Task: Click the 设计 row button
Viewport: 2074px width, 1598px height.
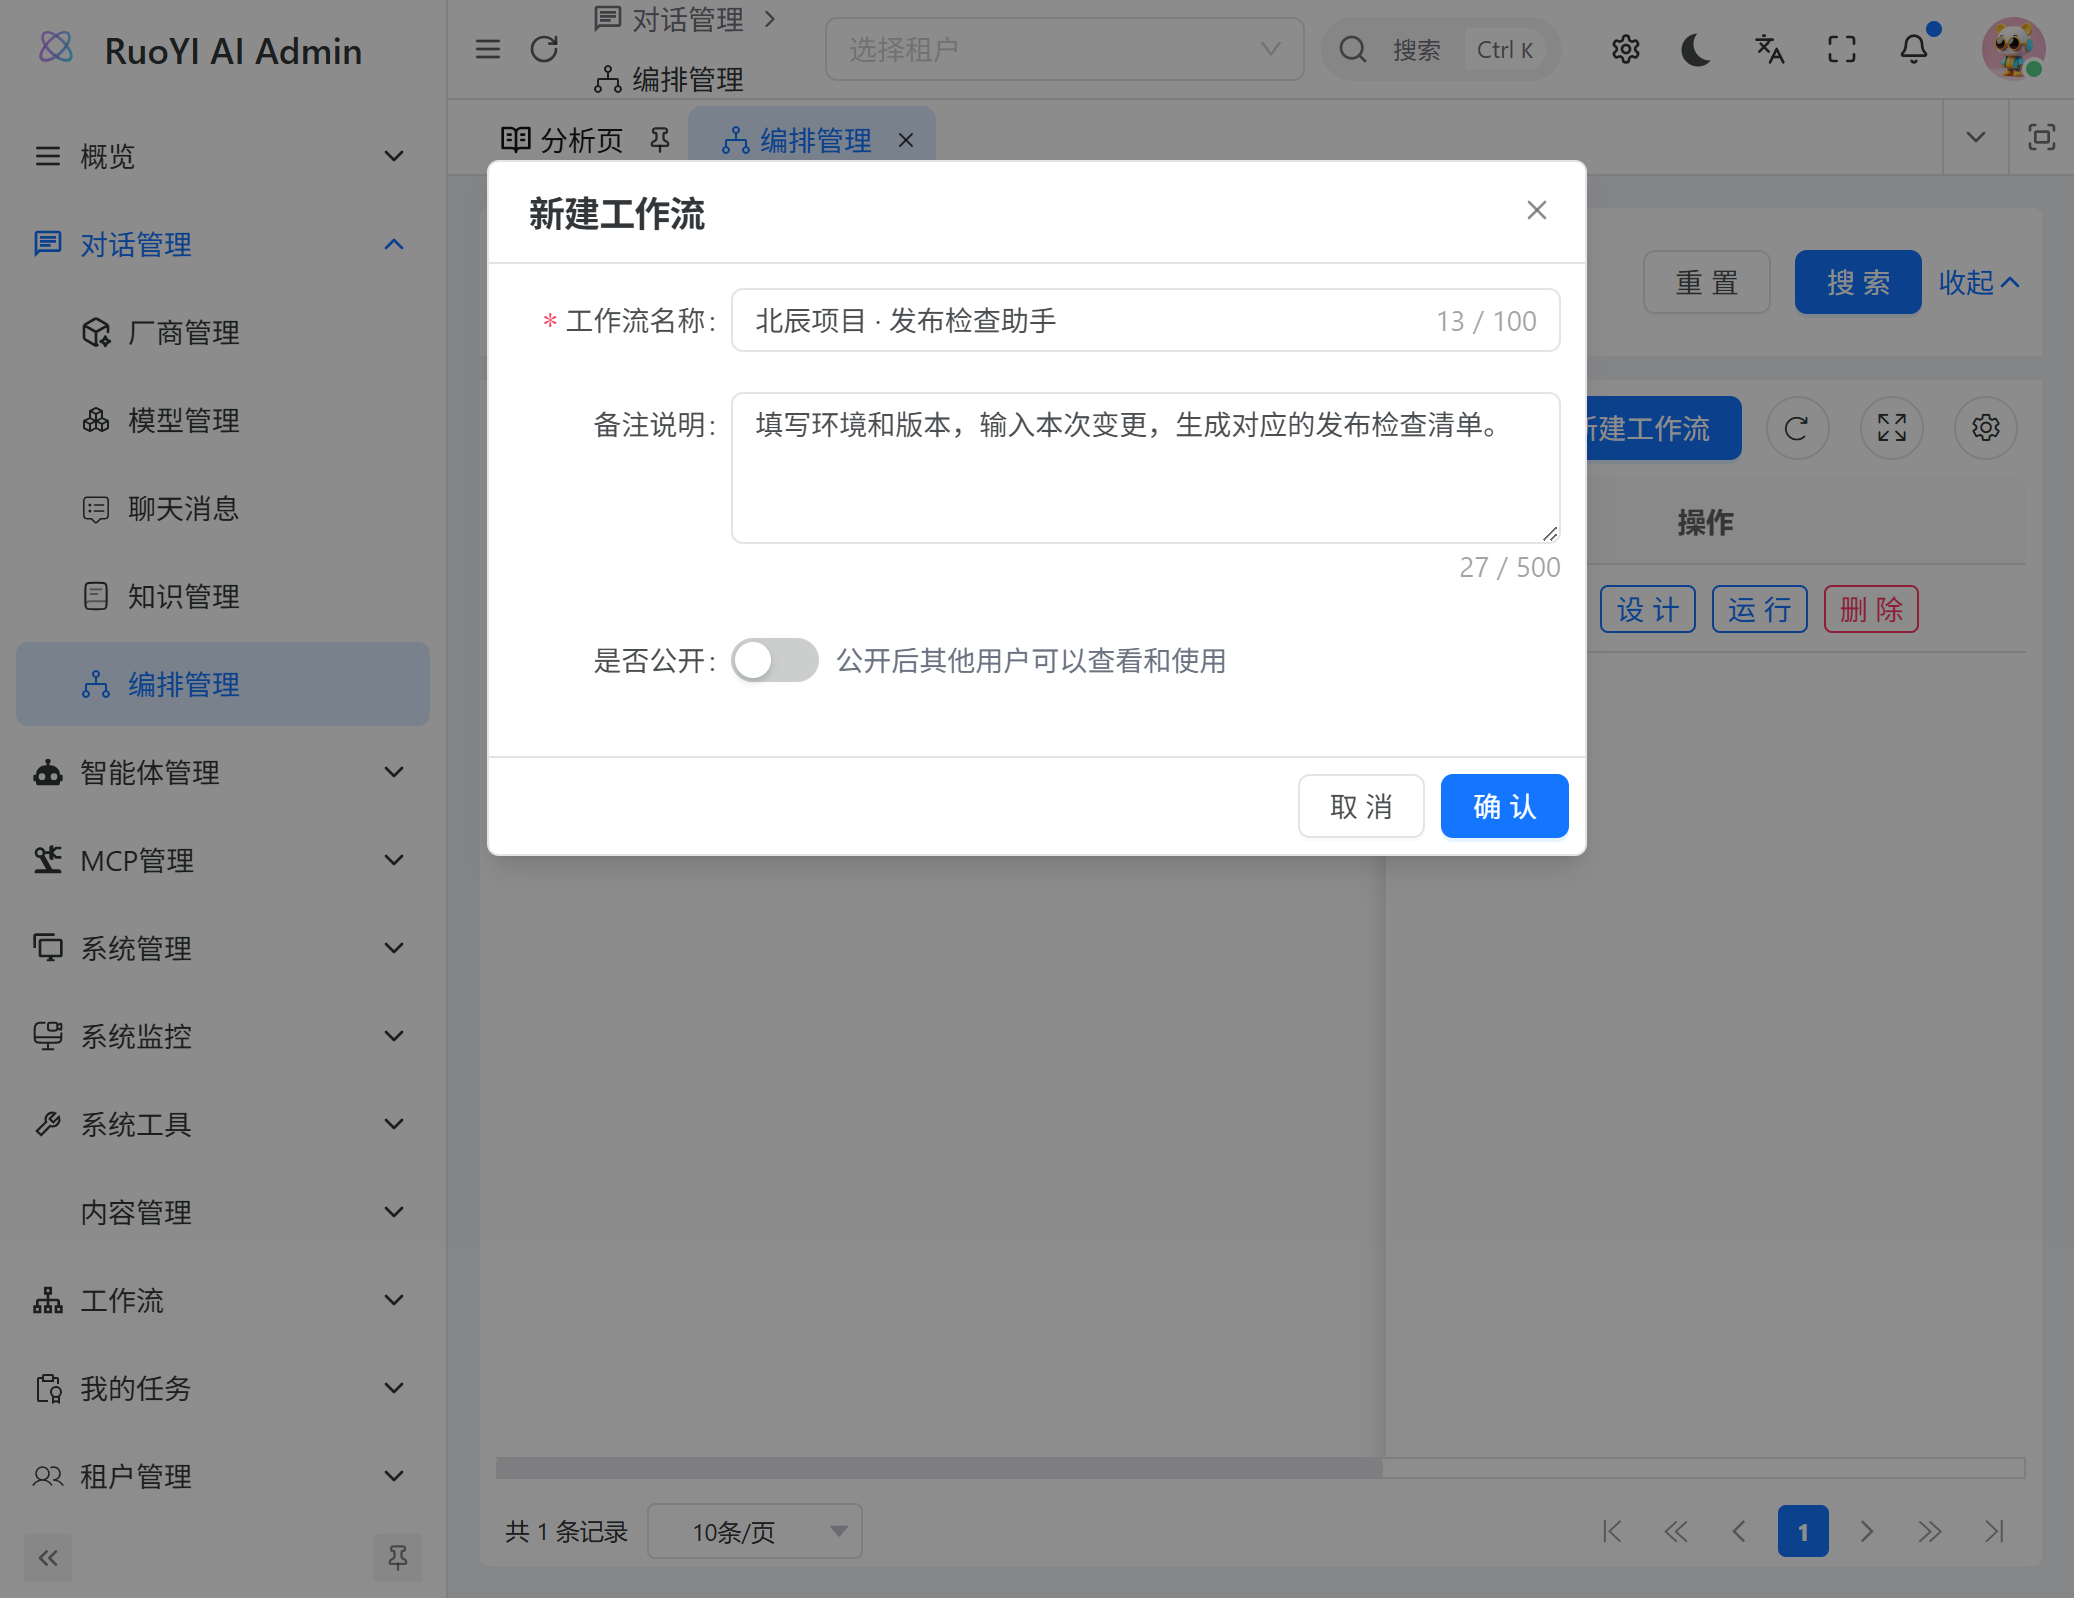Action: (x=1647, y=609)
